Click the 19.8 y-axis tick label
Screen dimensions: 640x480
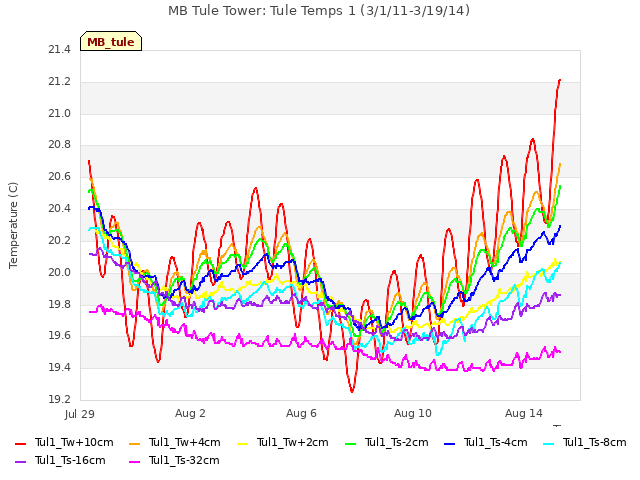[59, 304]
